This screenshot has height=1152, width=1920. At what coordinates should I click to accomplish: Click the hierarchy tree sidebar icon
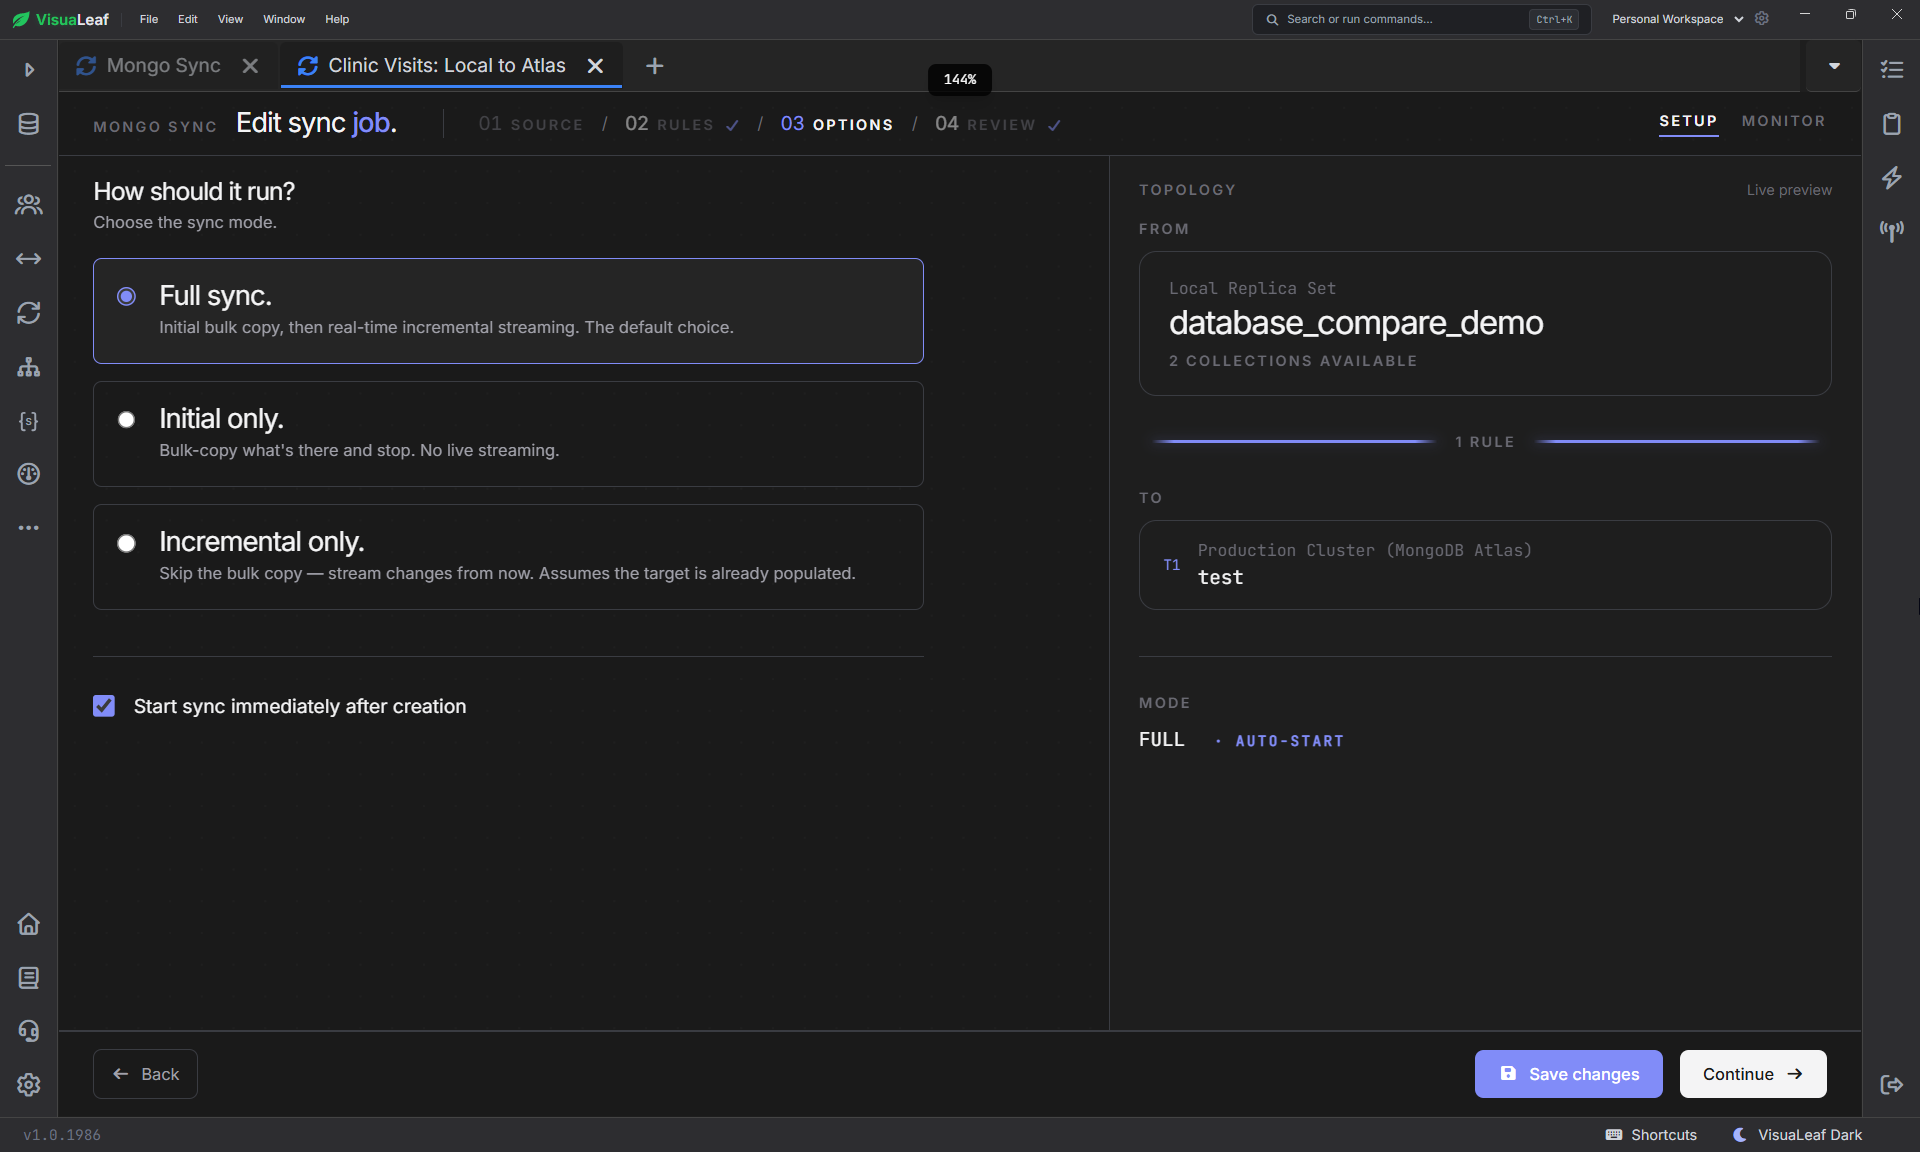pos(29,367)
